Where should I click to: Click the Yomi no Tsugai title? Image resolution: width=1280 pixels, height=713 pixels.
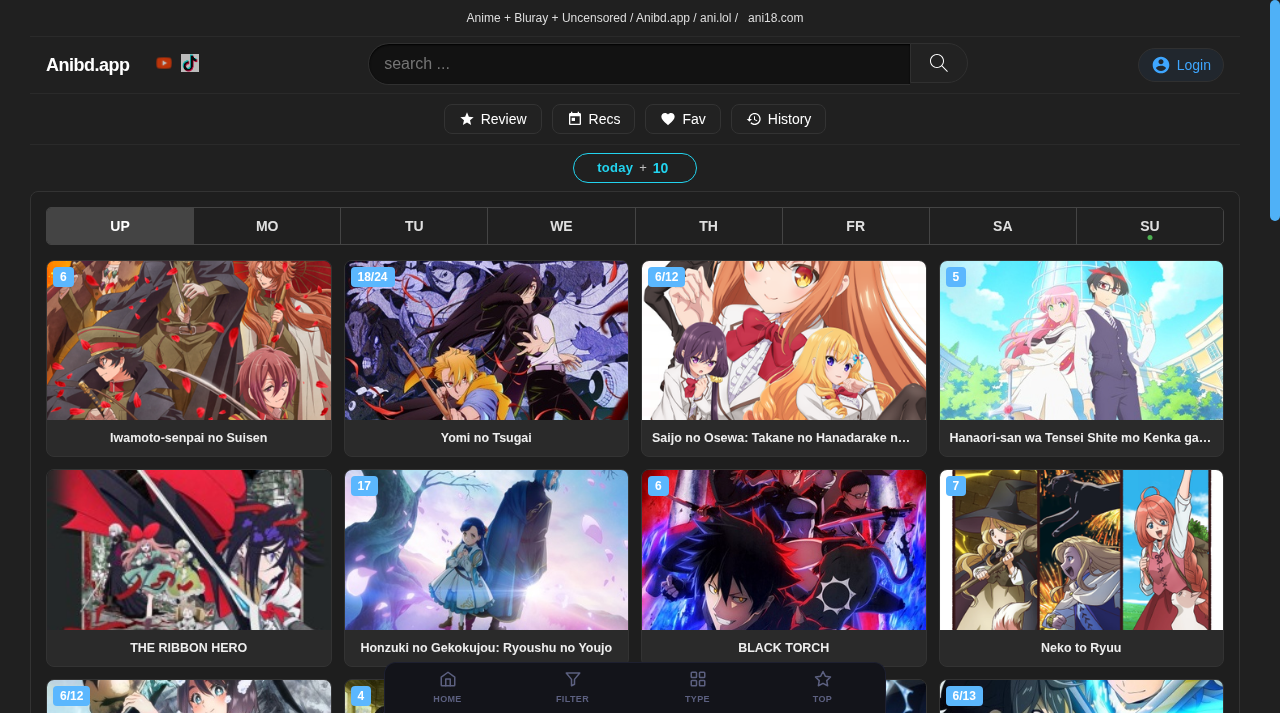(x=486, y=438)
